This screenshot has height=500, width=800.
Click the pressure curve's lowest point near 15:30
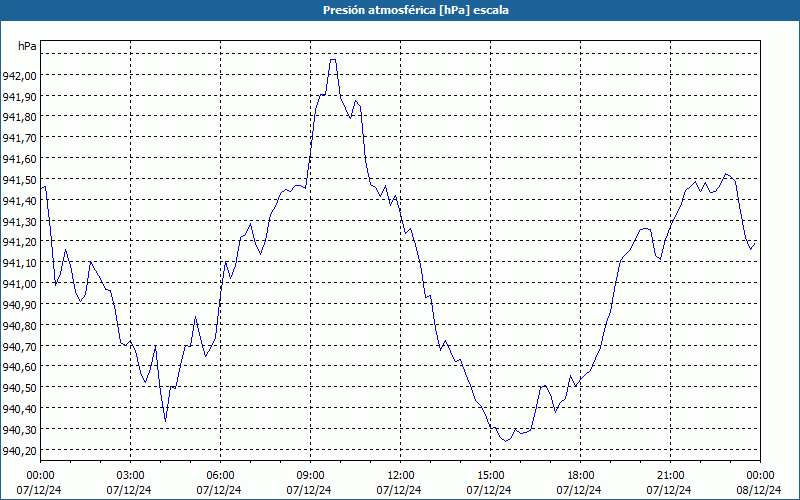505,441
